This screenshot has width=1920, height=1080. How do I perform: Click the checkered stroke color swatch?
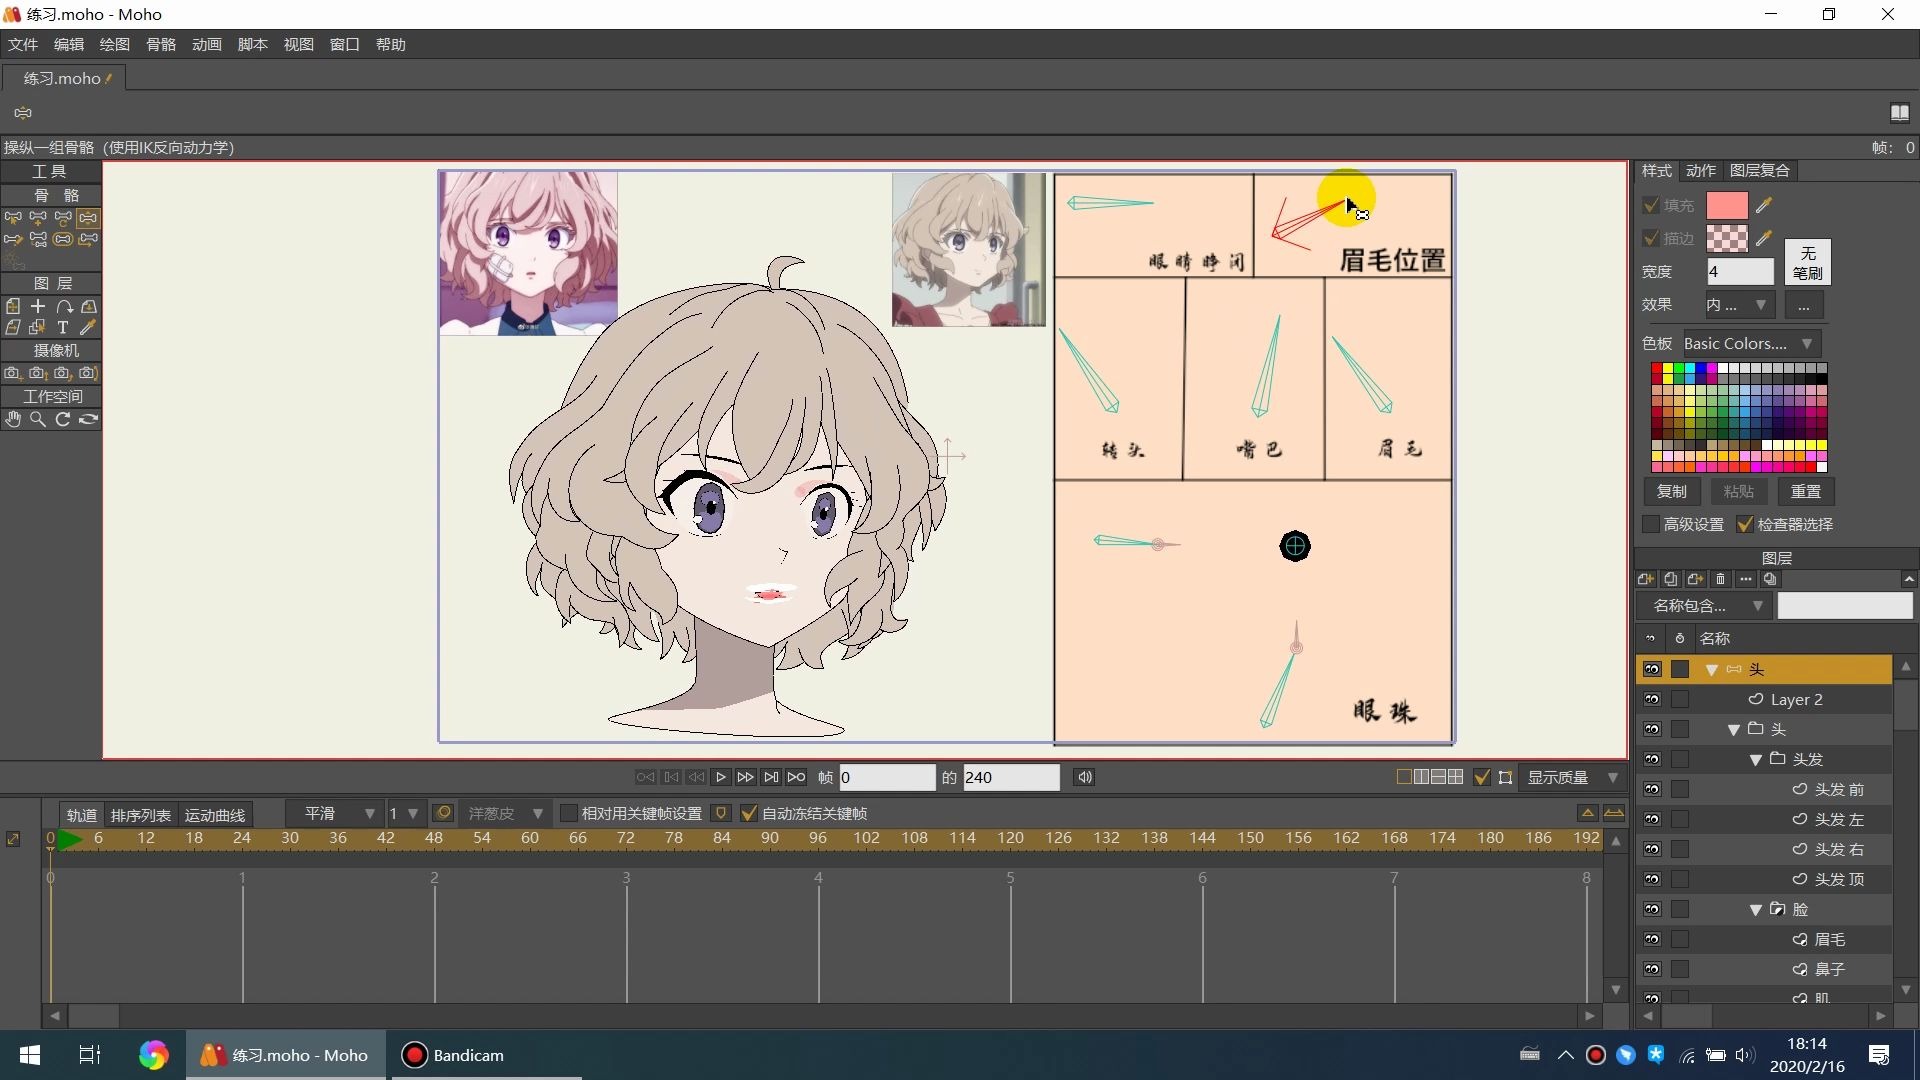tap(1727, 238)
